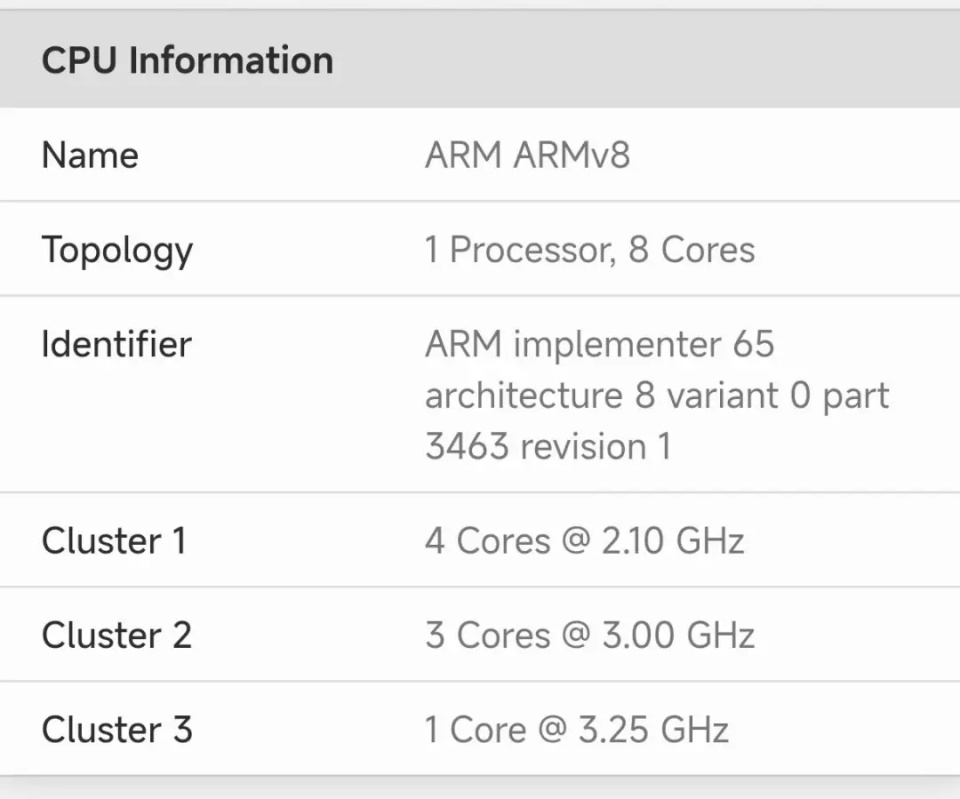Click the CPU Information section header
The width and height of the screenshot is (960, 799).
tap(187, 60)
